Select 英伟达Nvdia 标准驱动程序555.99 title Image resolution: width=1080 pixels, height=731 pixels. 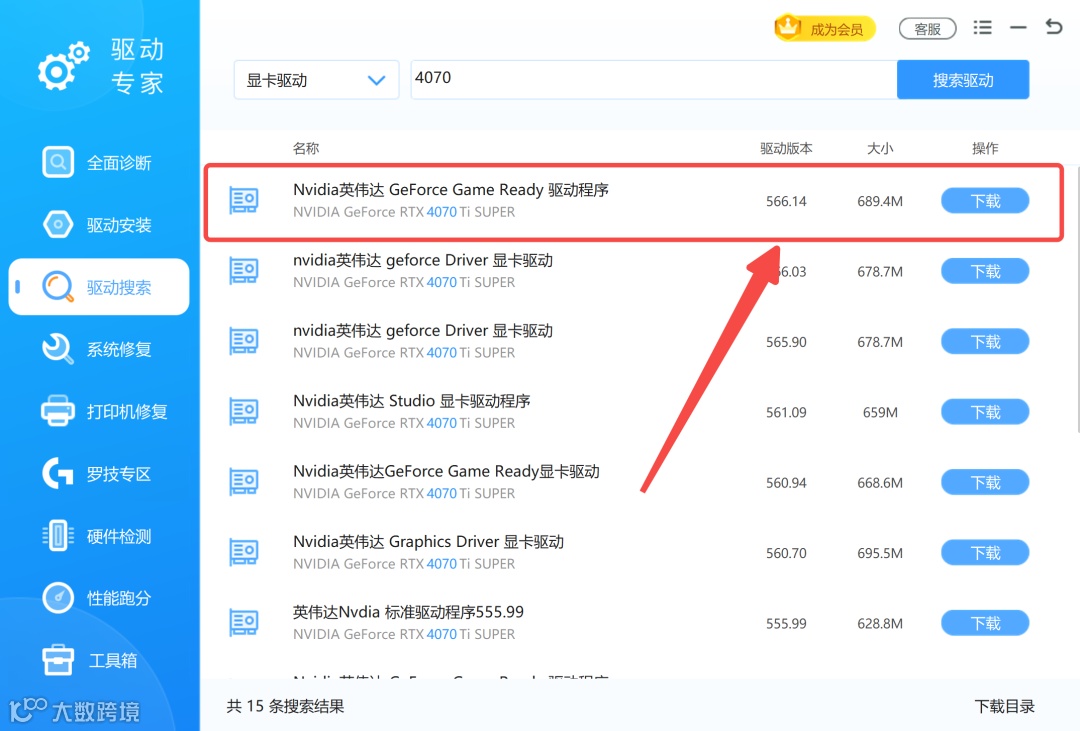[408, 612]
